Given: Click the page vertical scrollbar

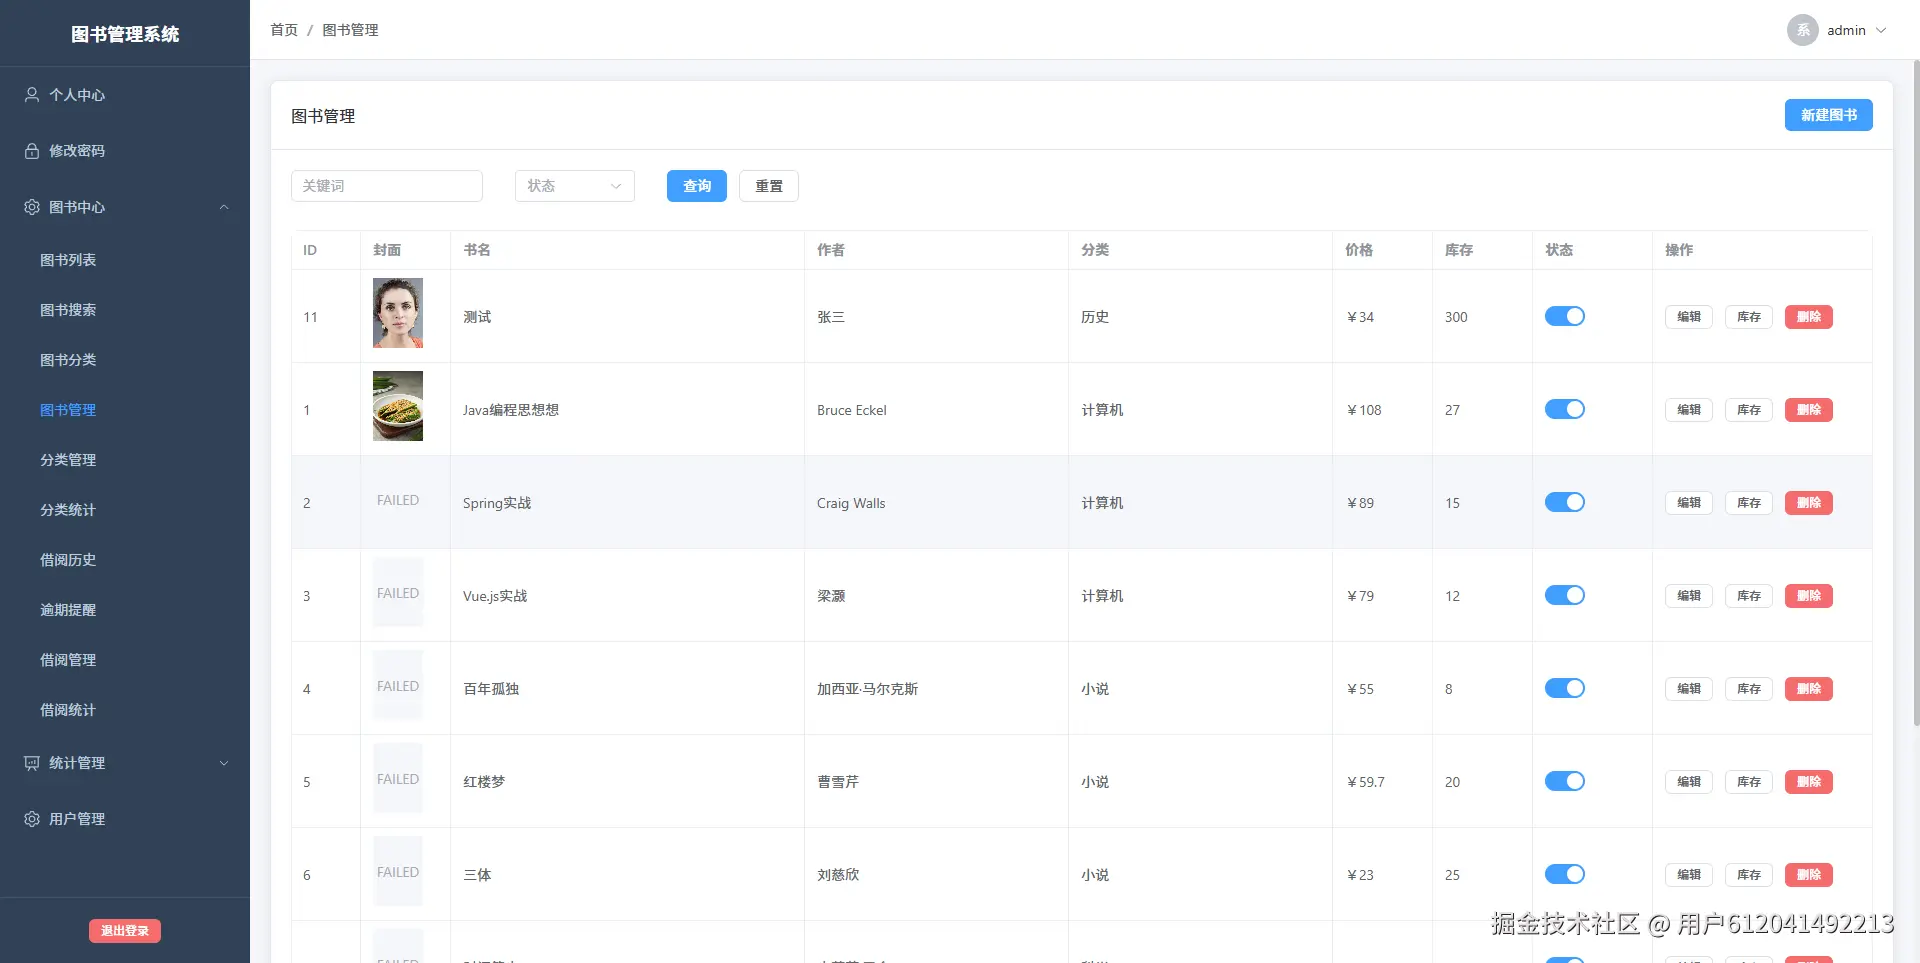Looking at the screenshot, I should pos(1915,392).
